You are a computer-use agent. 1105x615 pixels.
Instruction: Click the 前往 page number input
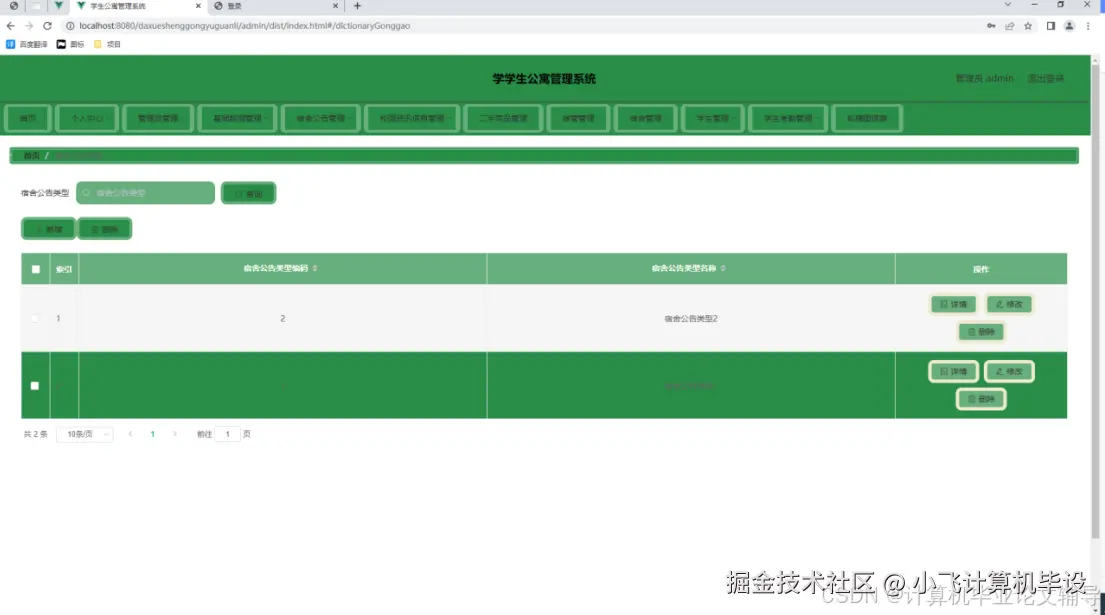[x=228, y=435]
